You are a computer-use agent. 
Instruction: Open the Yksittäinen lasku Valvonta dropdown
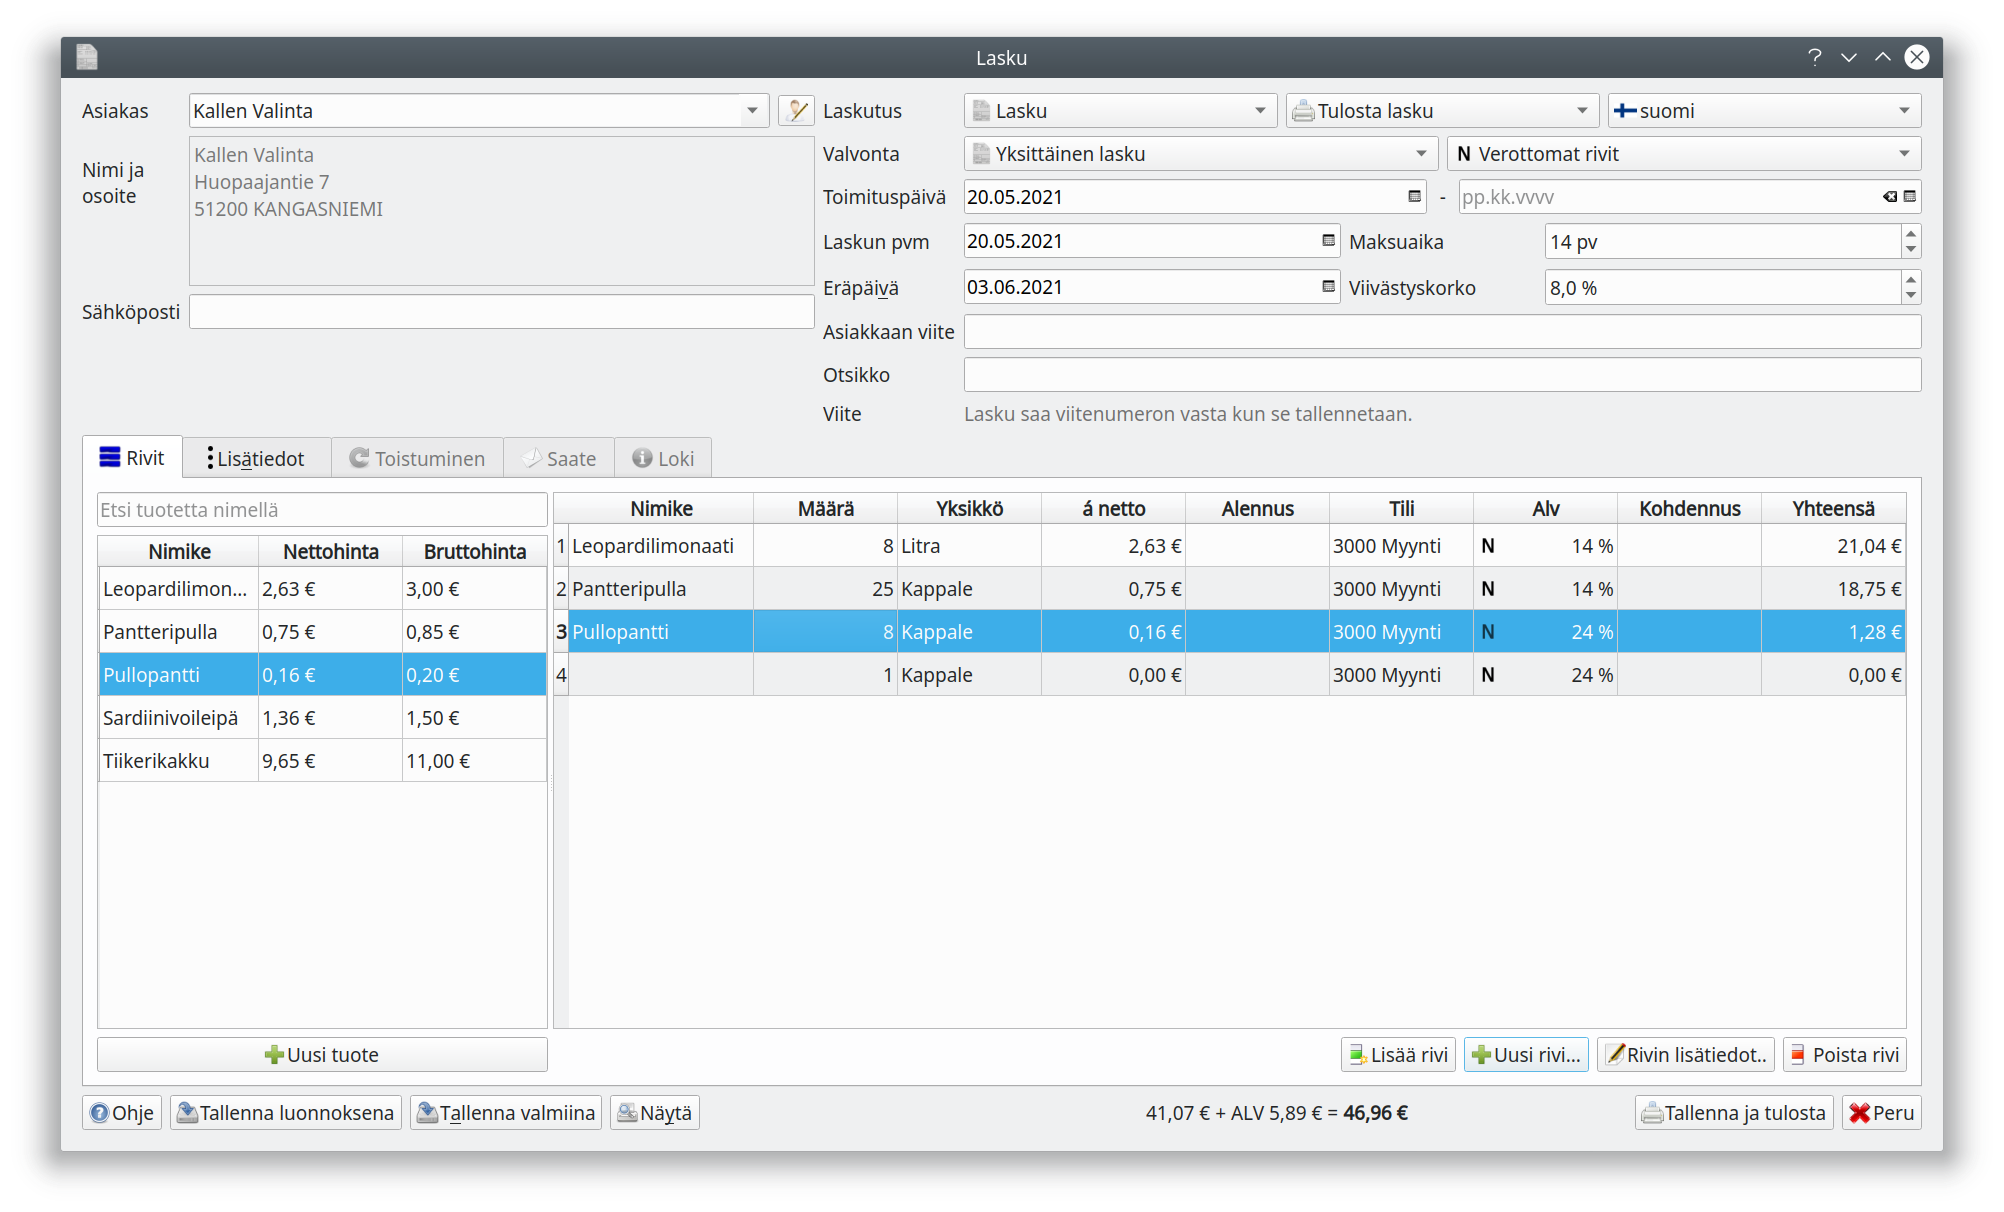point(1201,154)
